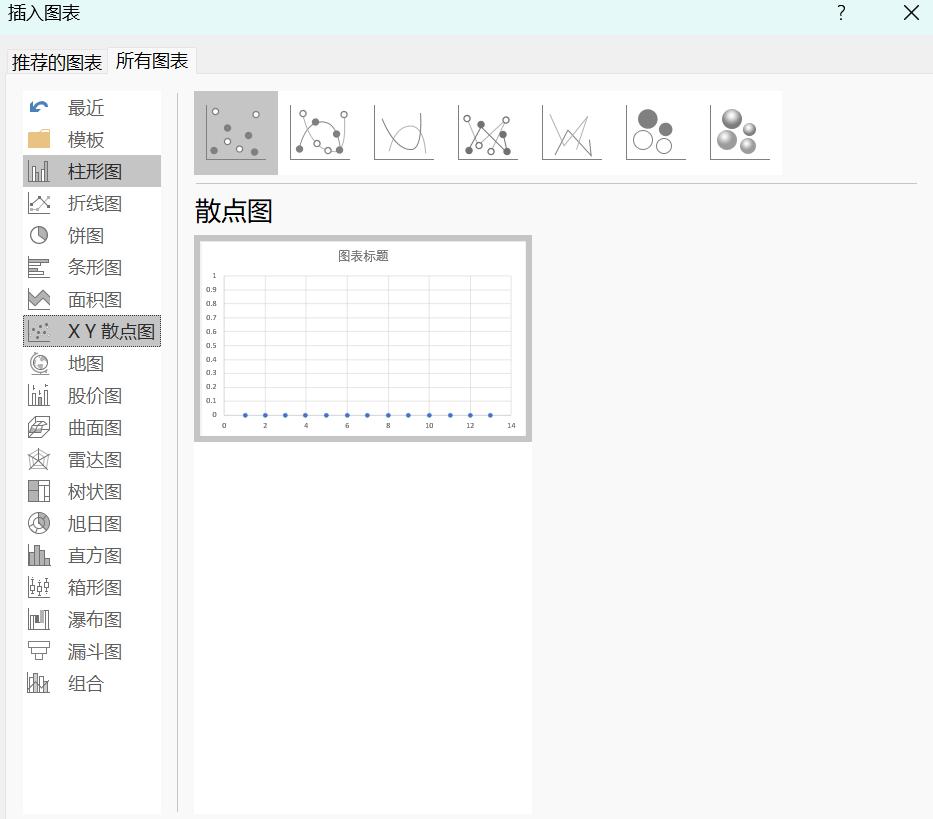This screenshot has height=819, width=933.
Task: Select the 漏斗图 funnel chart category
Action: tap(92, 652)
